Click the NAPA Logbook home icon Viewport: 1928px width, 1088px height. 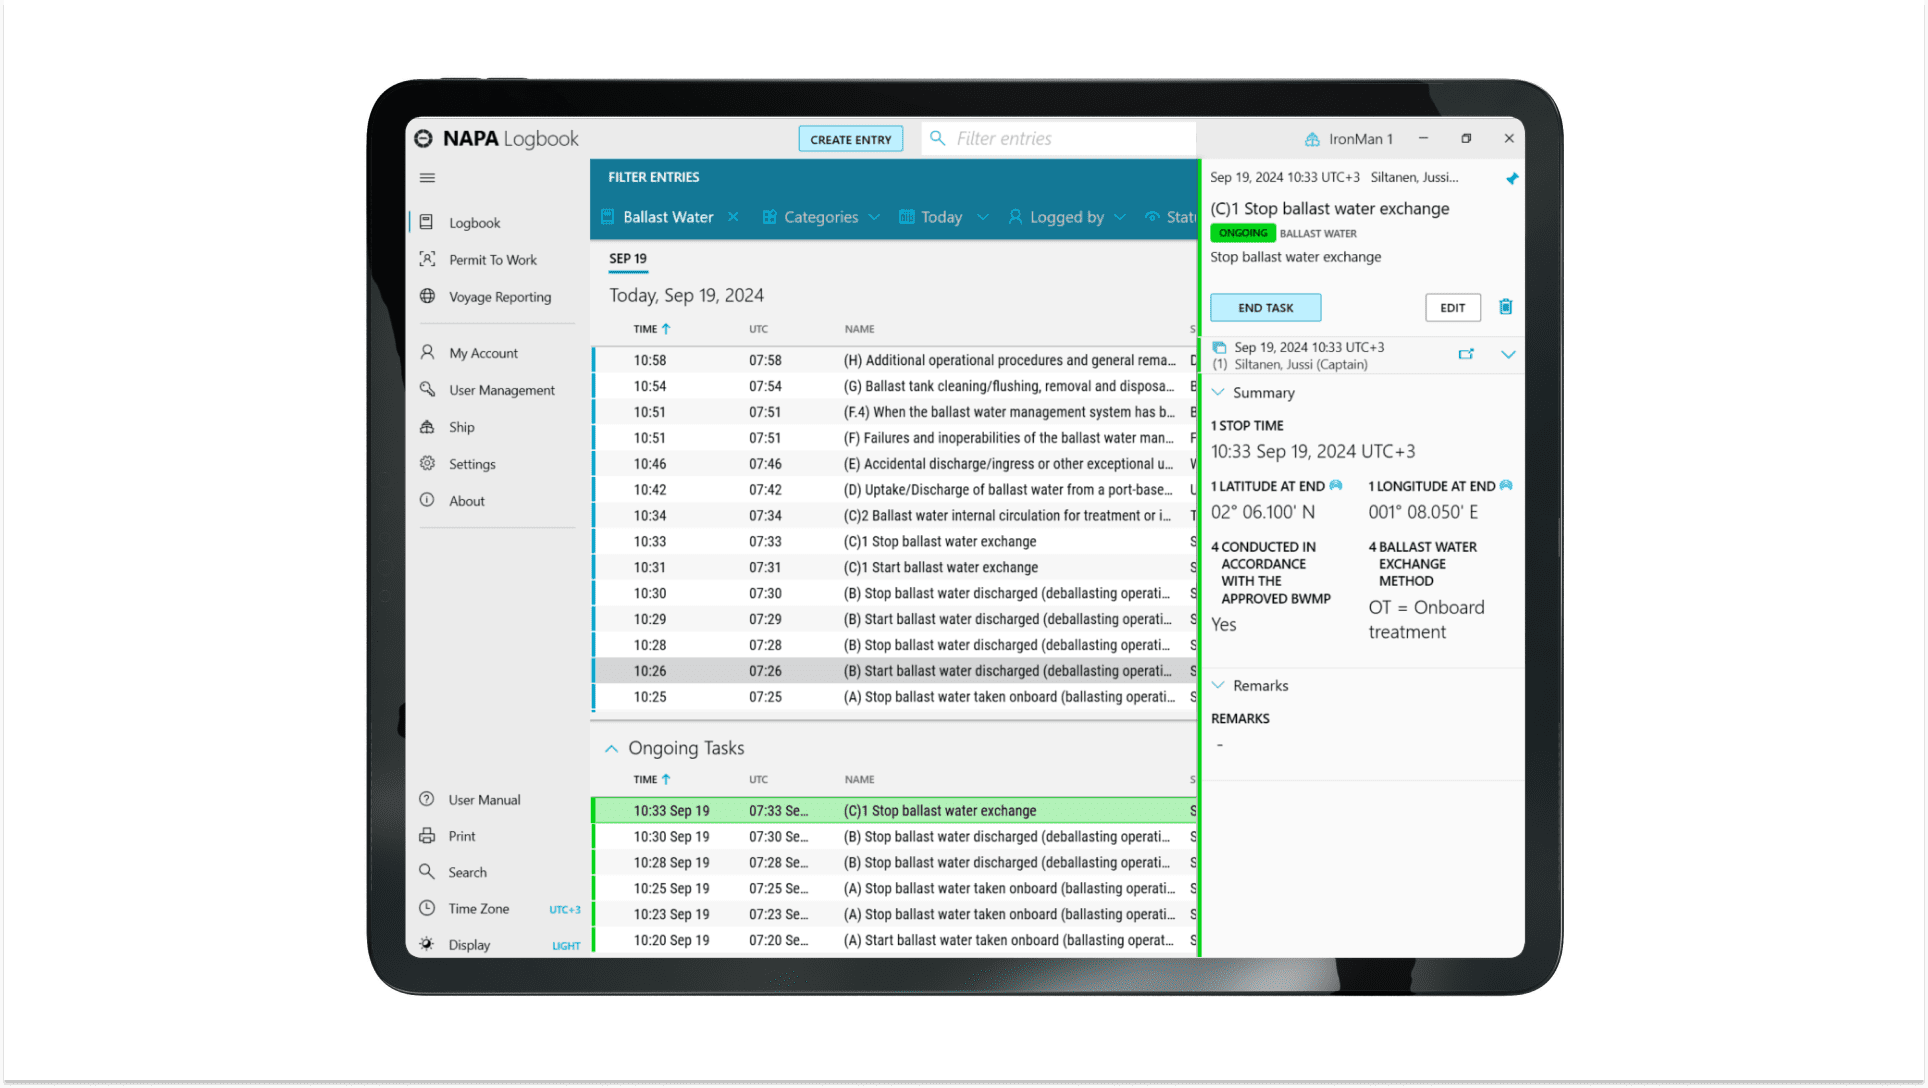(425, 138)
